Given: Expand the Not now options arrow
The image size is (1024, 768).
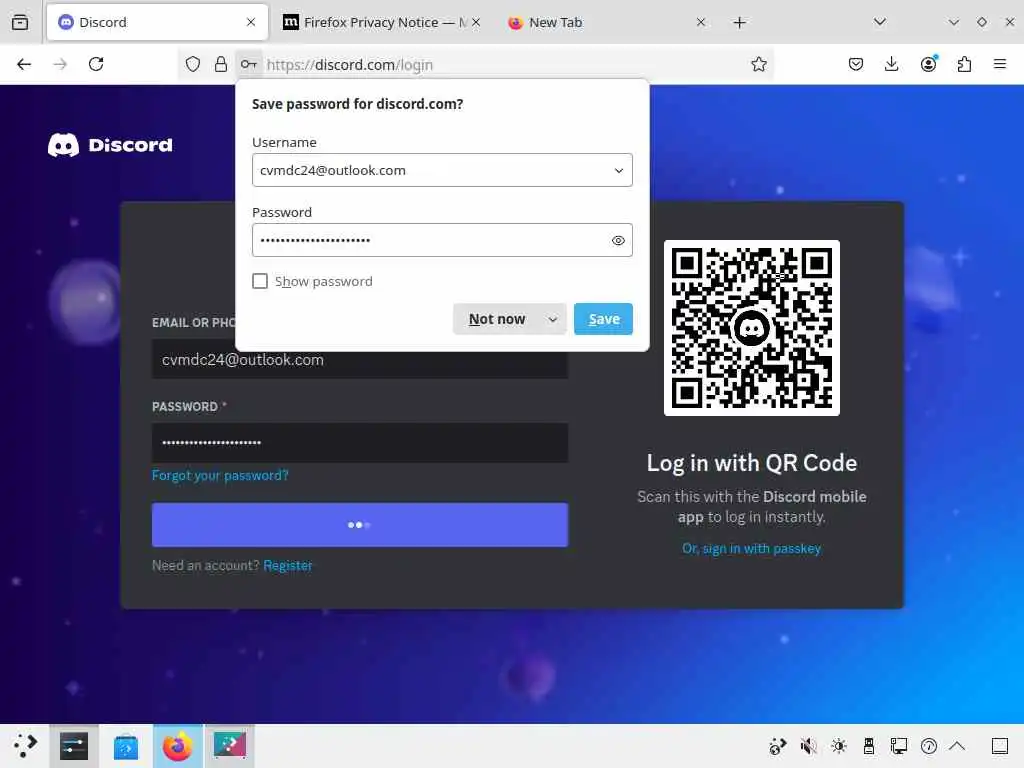Looking at the screenshot, I should coord(553,319).
